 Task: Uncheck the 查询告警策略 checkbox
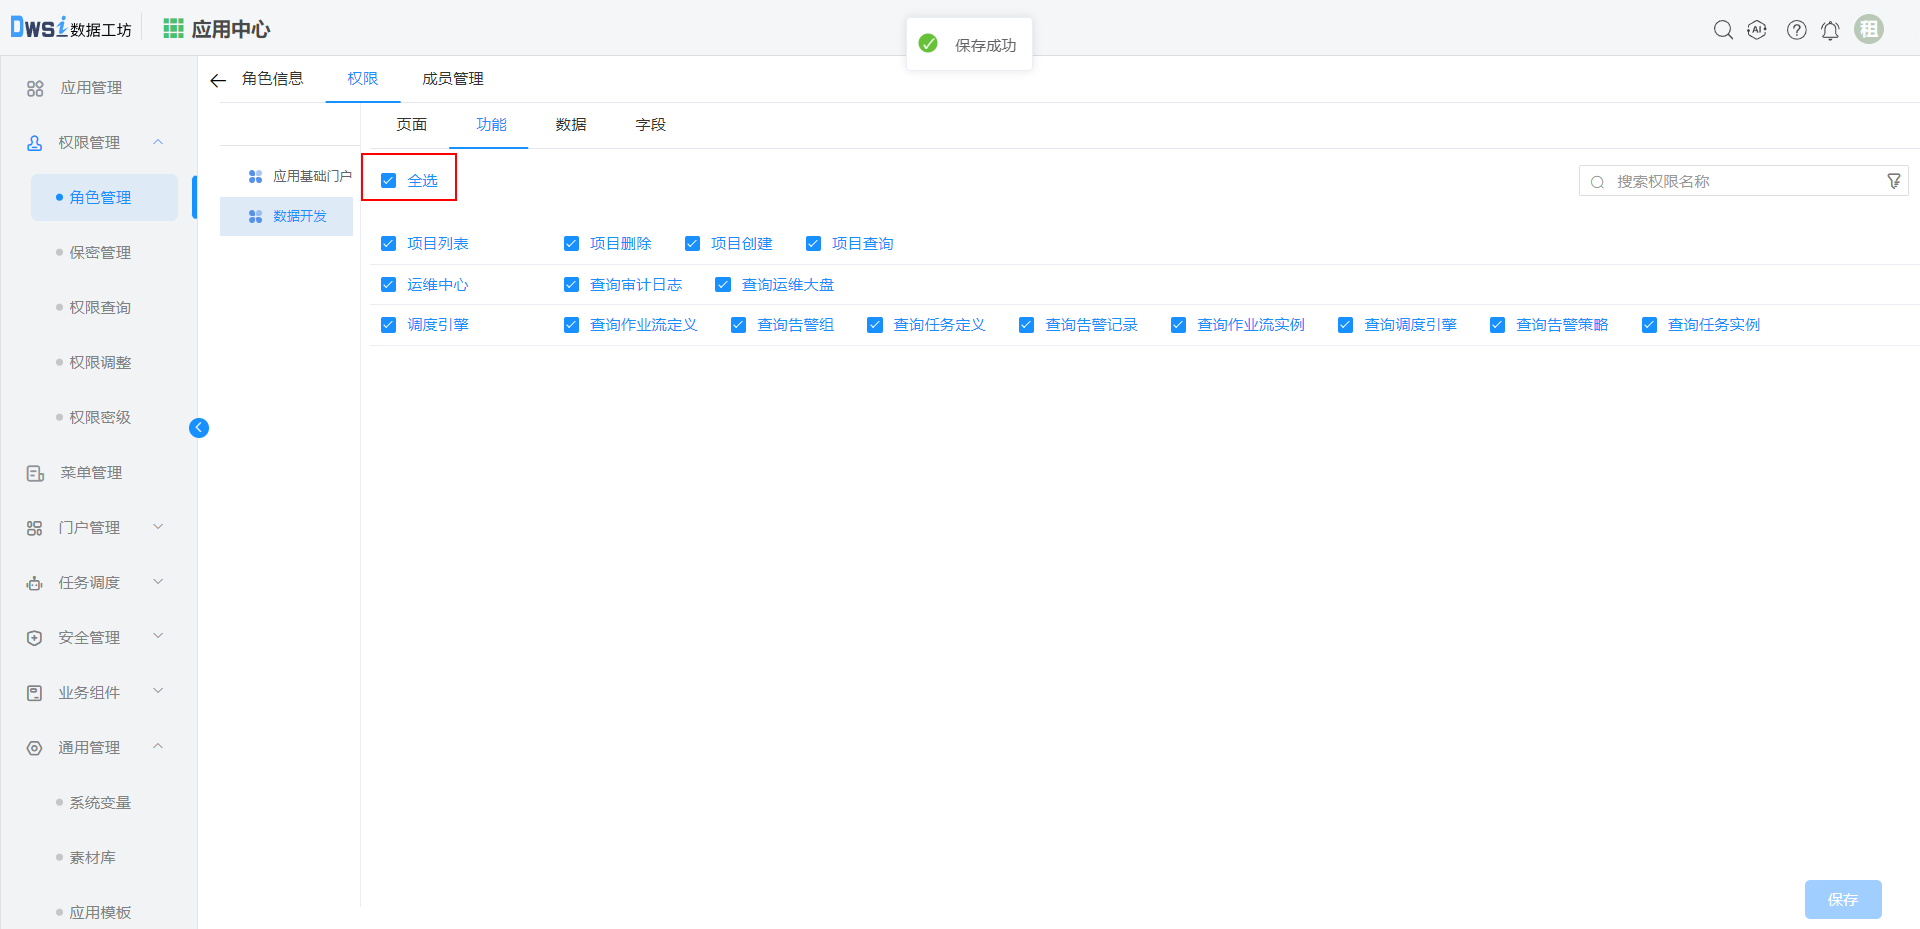pos(1497,325)
